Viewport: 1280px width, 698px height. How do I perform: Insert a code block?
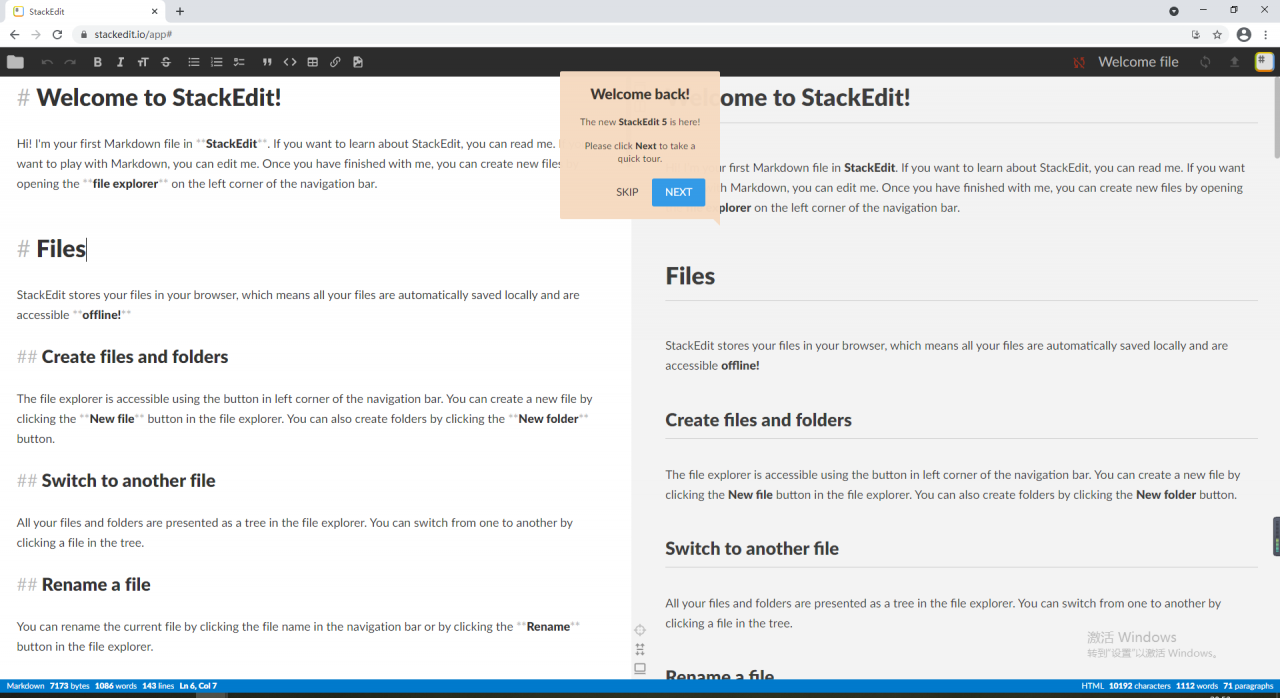290,62
